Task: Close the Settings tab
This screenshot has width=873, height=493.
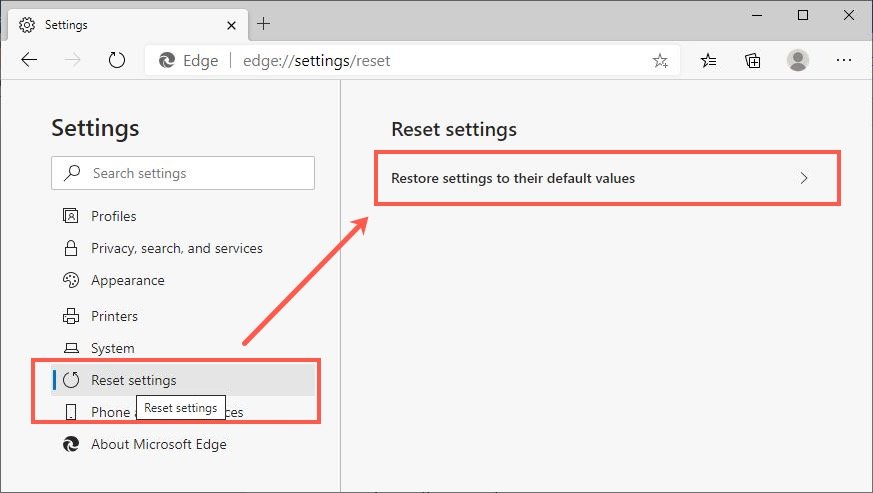Action: point(230,24)
